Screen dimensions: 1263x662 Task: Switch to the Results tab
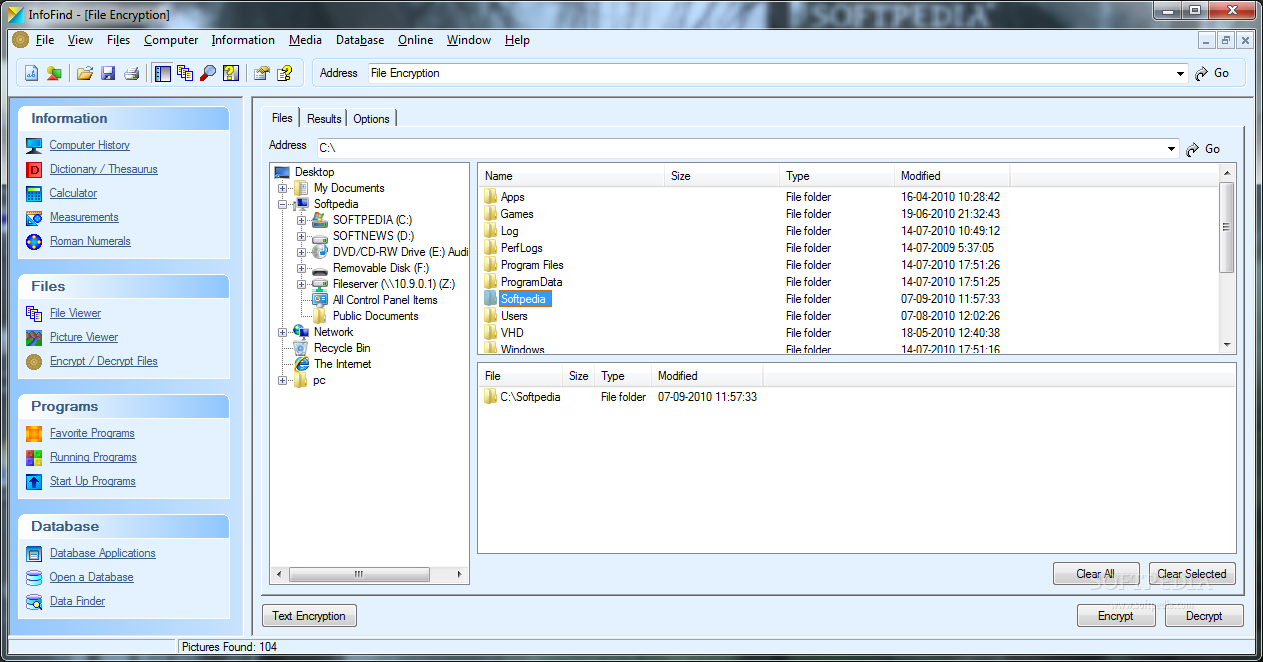tap(324, 118)
